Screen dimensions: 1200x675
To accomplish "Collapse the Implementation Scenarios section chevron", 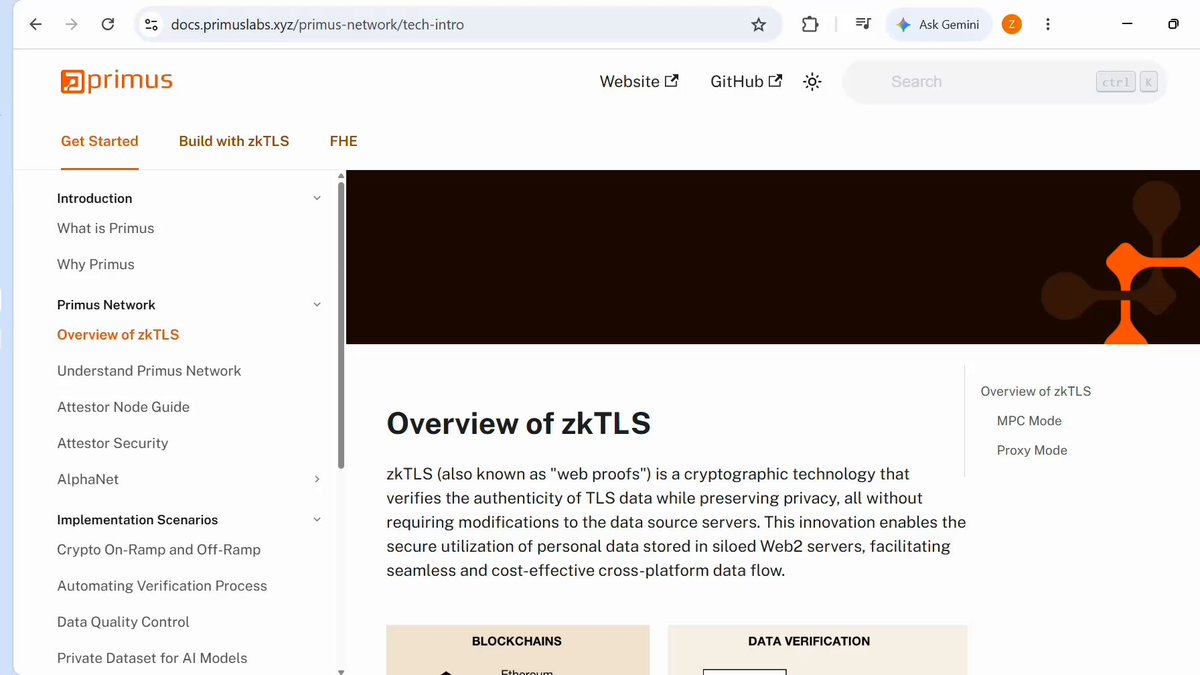I will [x=317, y=519].
